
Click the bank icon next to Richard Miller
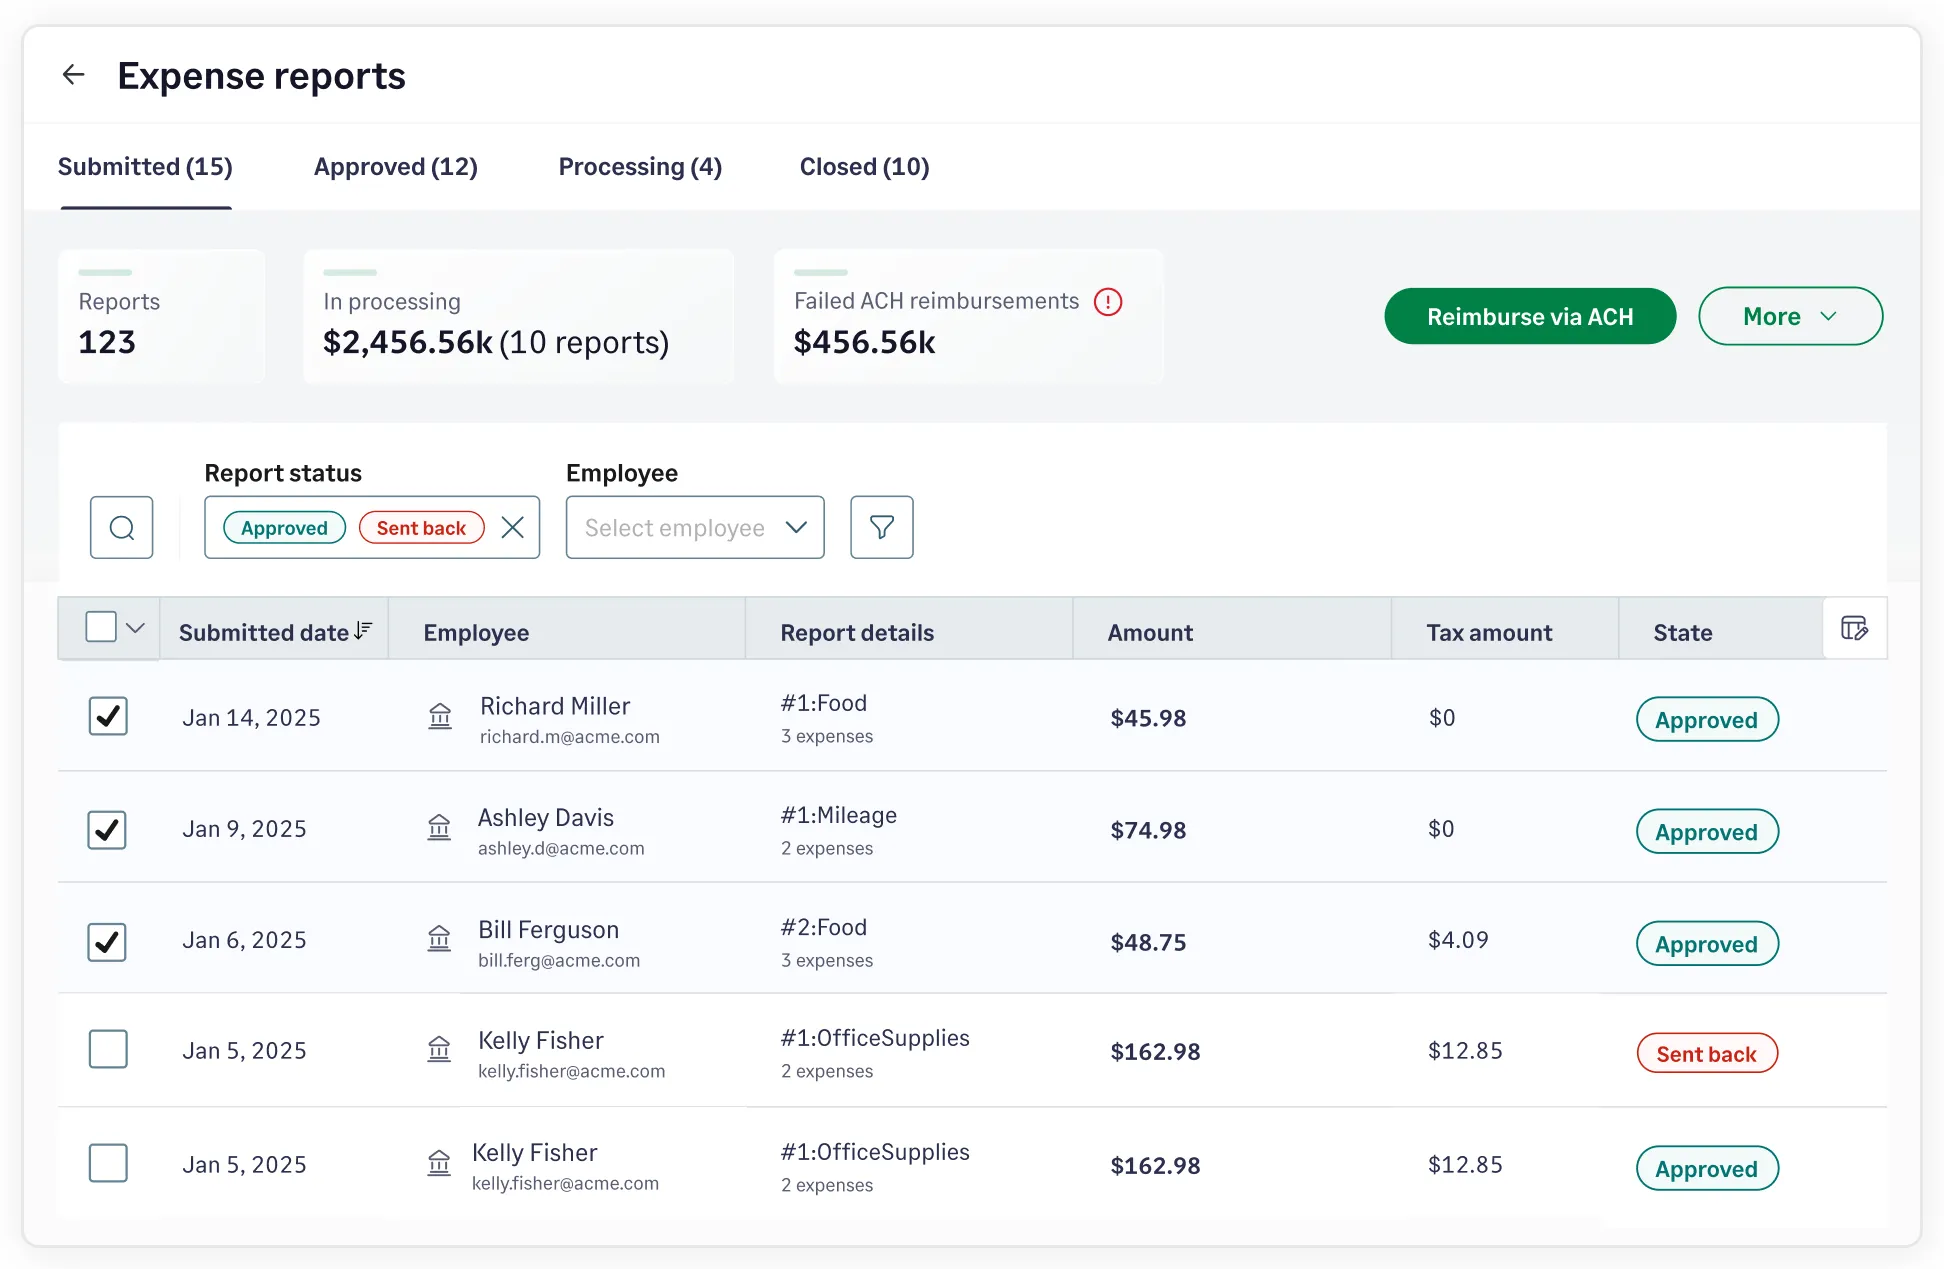coord(439,716)
